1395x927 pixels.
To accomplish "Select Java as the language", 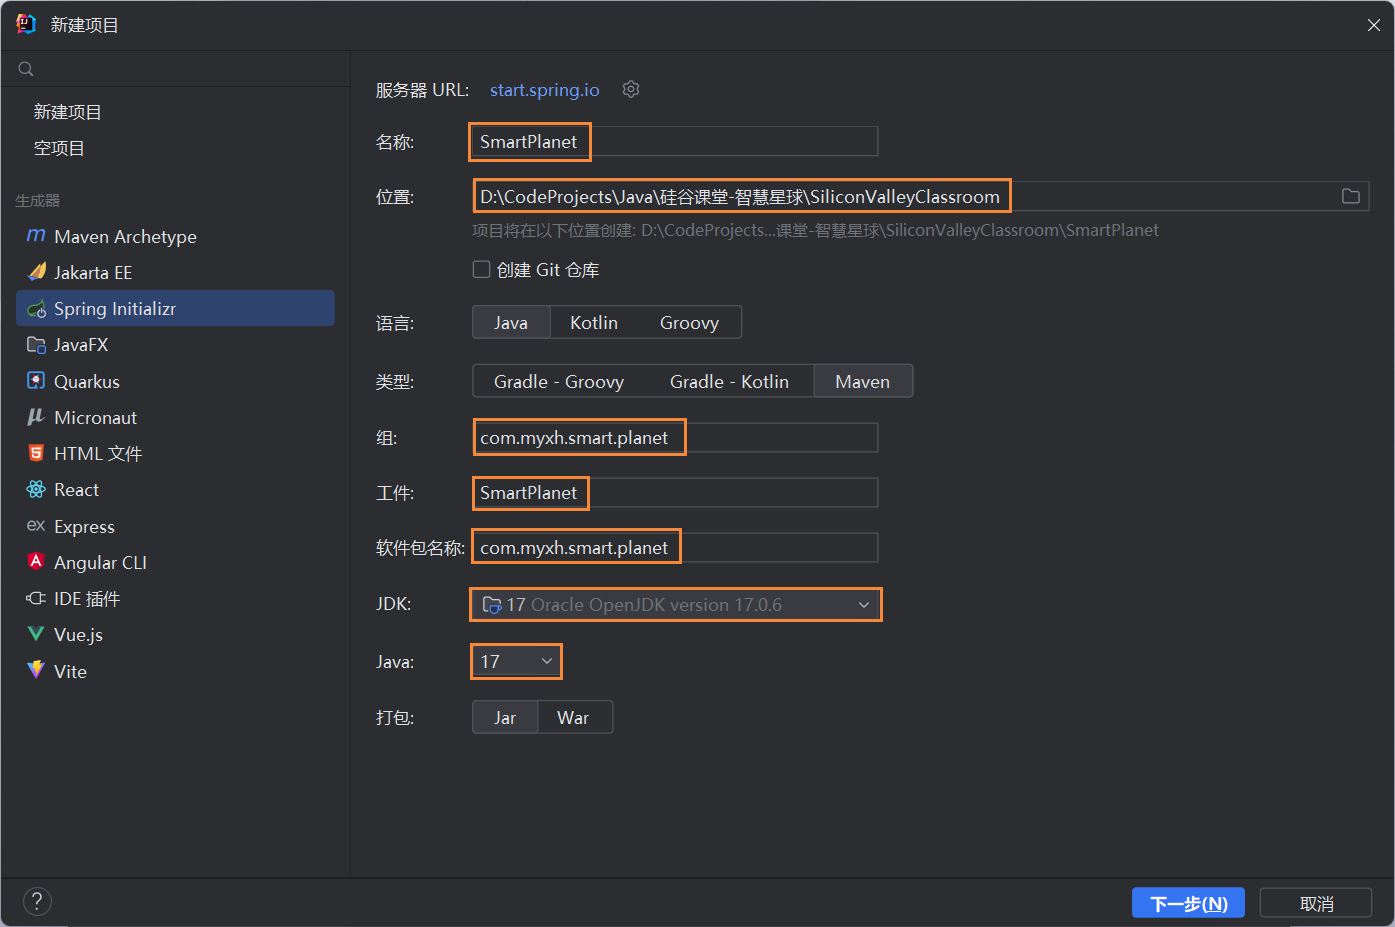I will tap(511, 322).
